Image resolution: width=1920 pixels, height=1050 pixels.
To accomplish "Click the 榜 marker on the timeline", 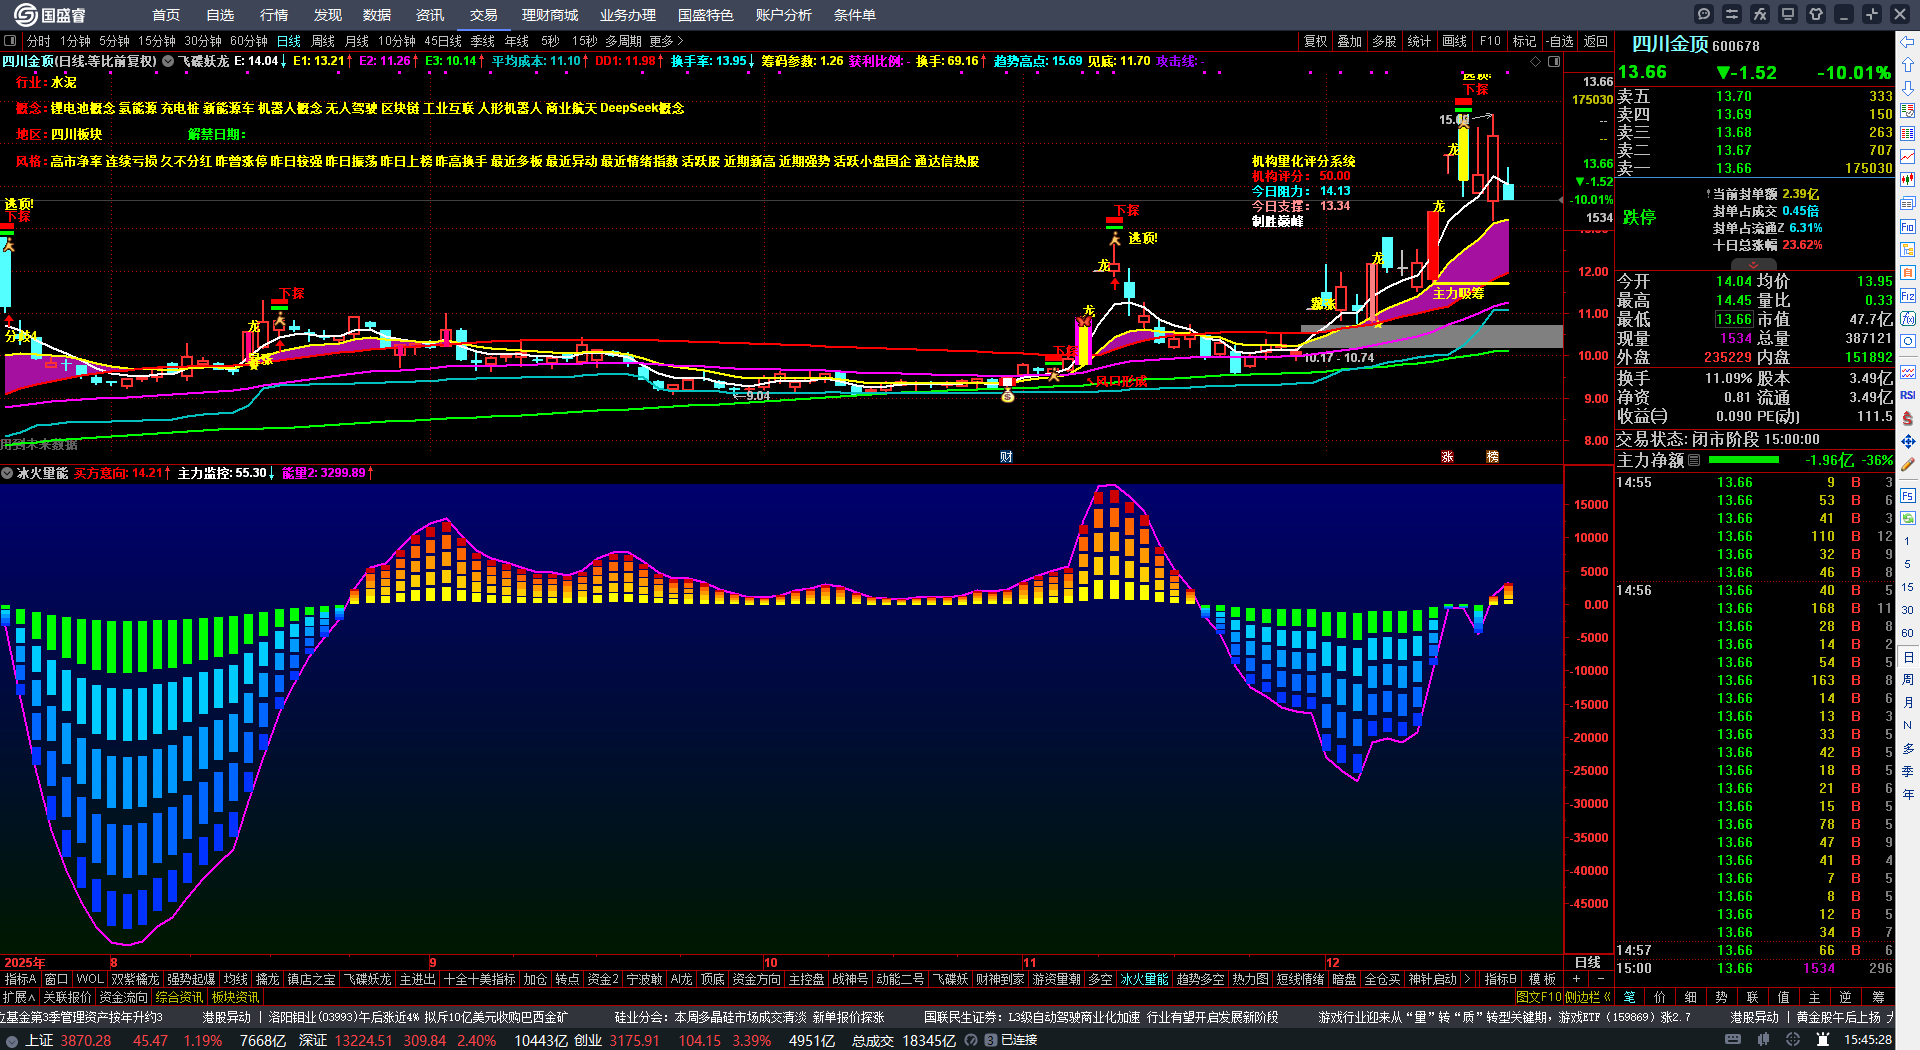I will coord(1492,457).
